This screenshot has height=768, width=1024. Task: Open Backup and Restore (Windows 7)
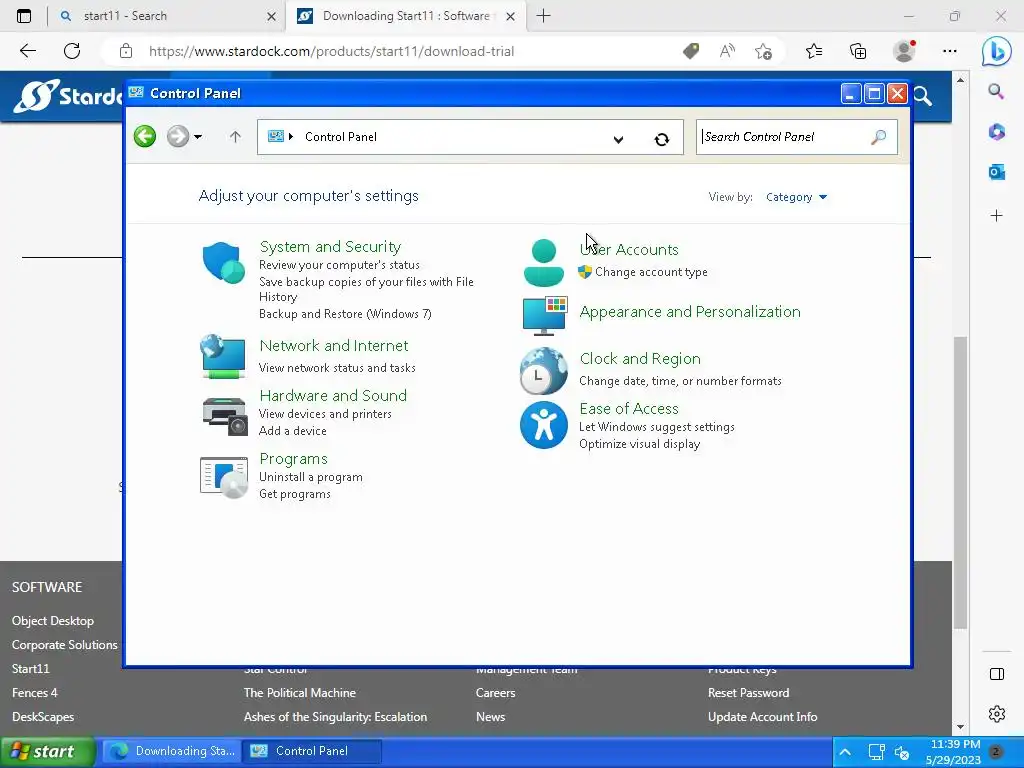345,314
